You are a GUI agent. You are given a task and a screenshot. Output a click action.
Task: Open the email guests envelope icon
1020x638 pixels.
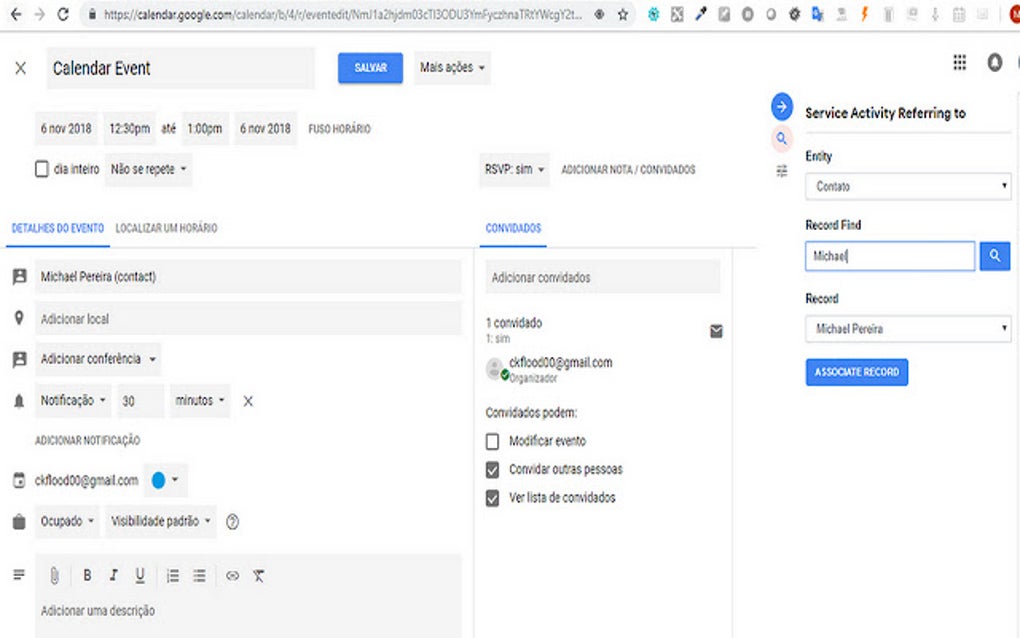[716, 331]
